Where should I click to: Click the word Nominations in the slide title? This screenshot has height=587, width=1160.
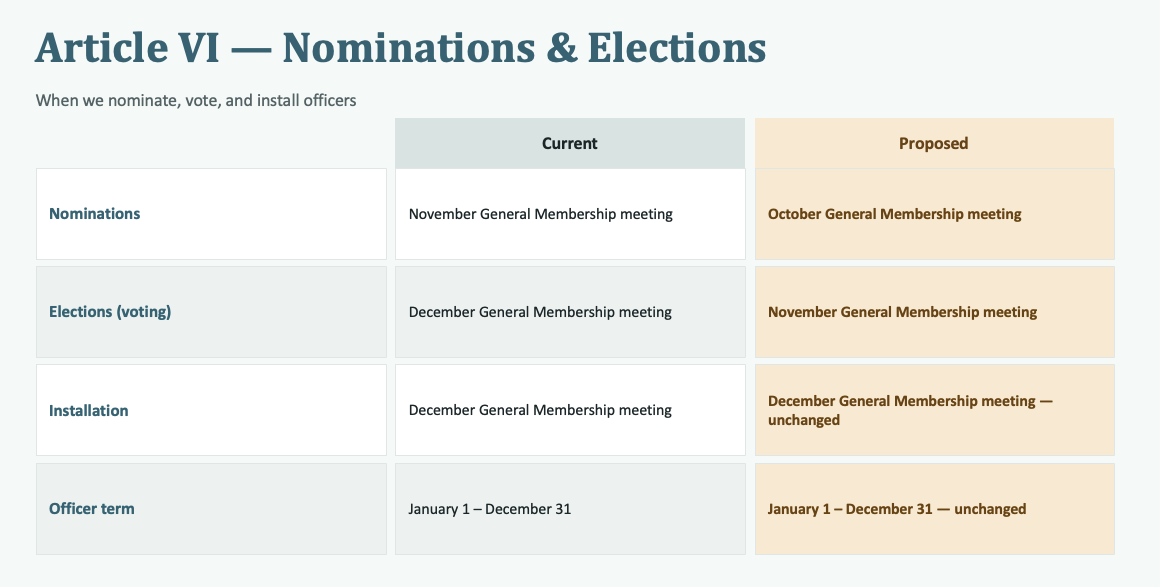coord(408,47)
